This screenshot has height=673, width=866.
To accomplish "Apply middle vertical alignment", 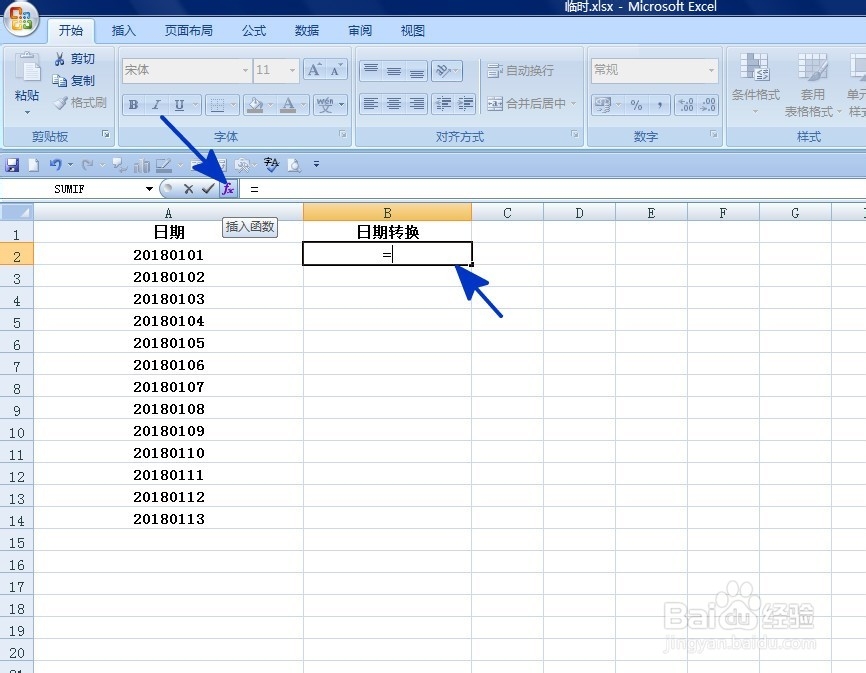I will point(394,70).
